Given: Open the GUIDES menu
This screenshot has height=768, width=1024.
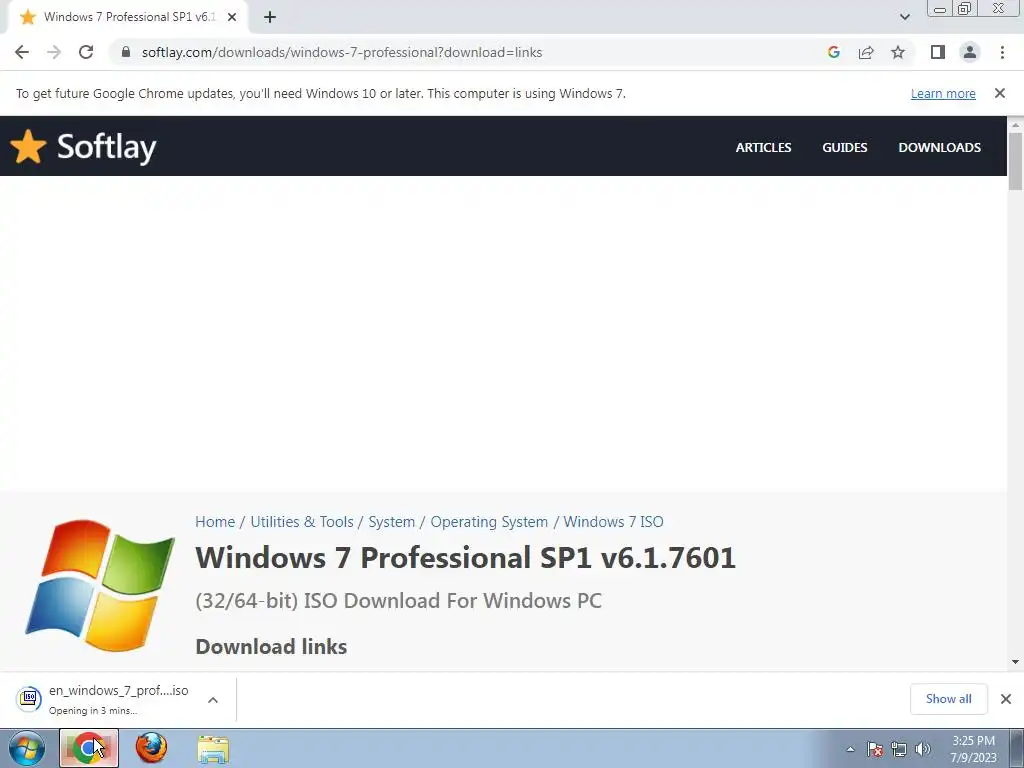Looking at the screenshot, I should tap(844, 148).
